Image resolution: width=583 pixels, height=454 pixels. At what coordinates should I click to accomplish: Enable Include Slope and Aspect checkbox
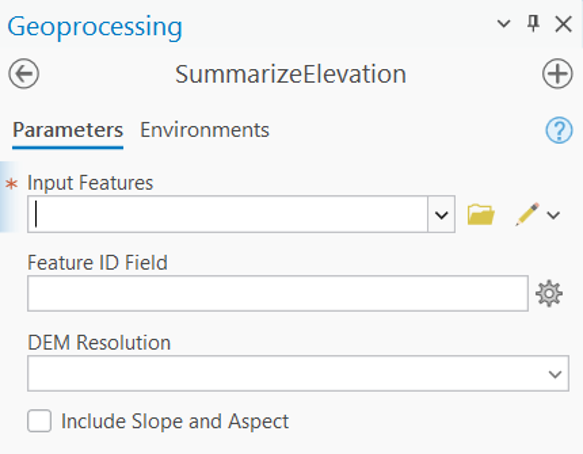39,421
